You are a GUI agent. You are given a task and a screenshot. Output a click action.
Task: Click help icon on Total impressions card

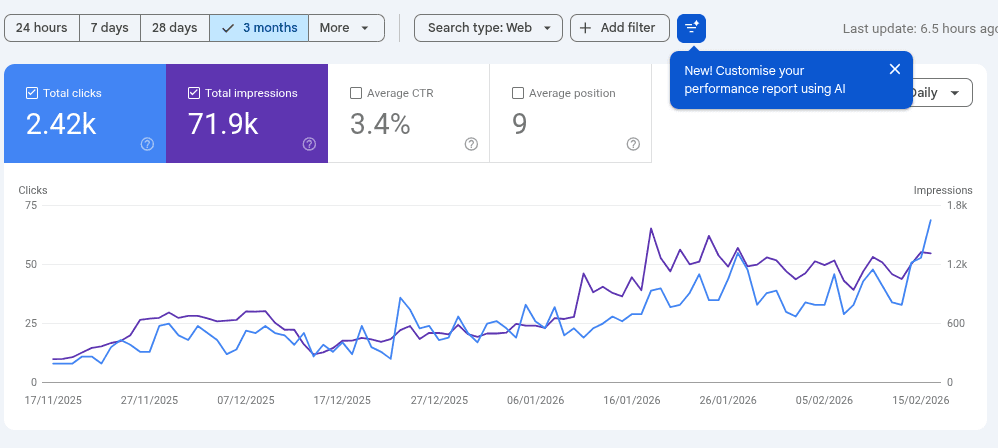pos(309,144)
